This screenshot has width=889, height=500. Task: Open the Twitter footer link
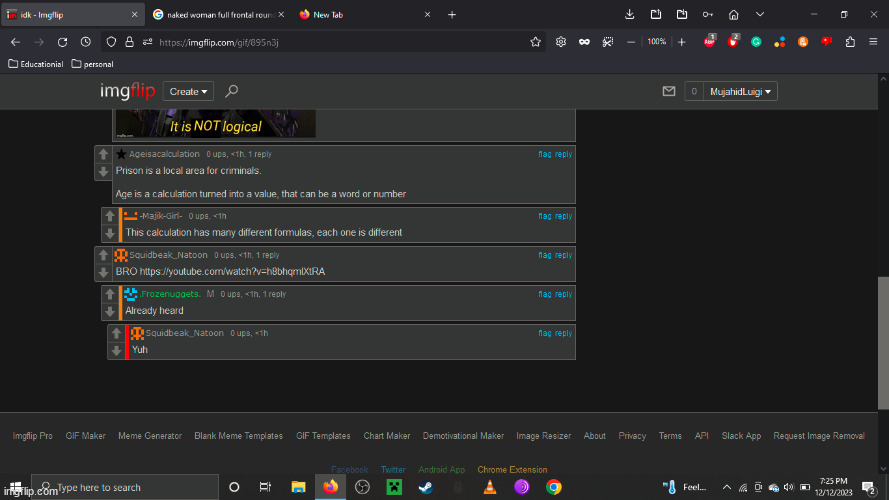(393, 469)
